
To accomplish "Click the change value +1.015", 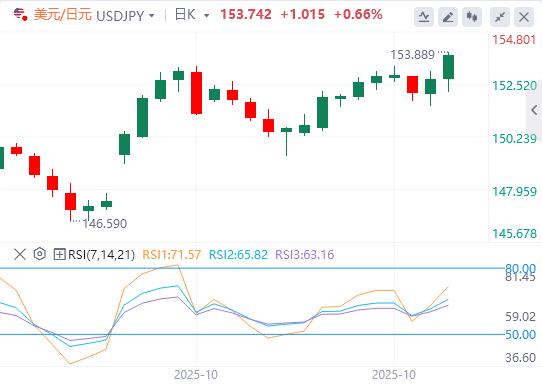I will (303, 15).
